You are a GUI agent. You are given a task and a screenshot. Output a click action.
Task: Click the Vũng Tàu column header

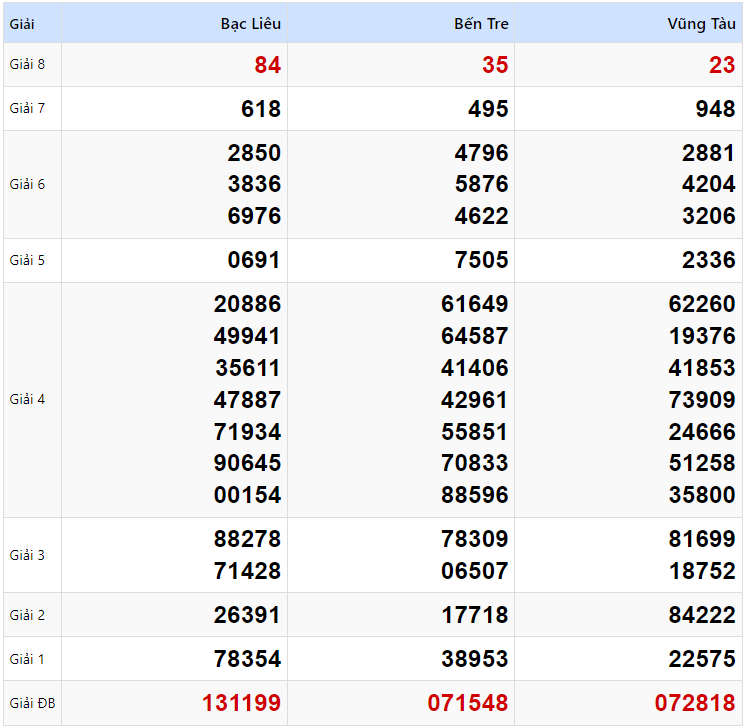click(x=702, y=24)
